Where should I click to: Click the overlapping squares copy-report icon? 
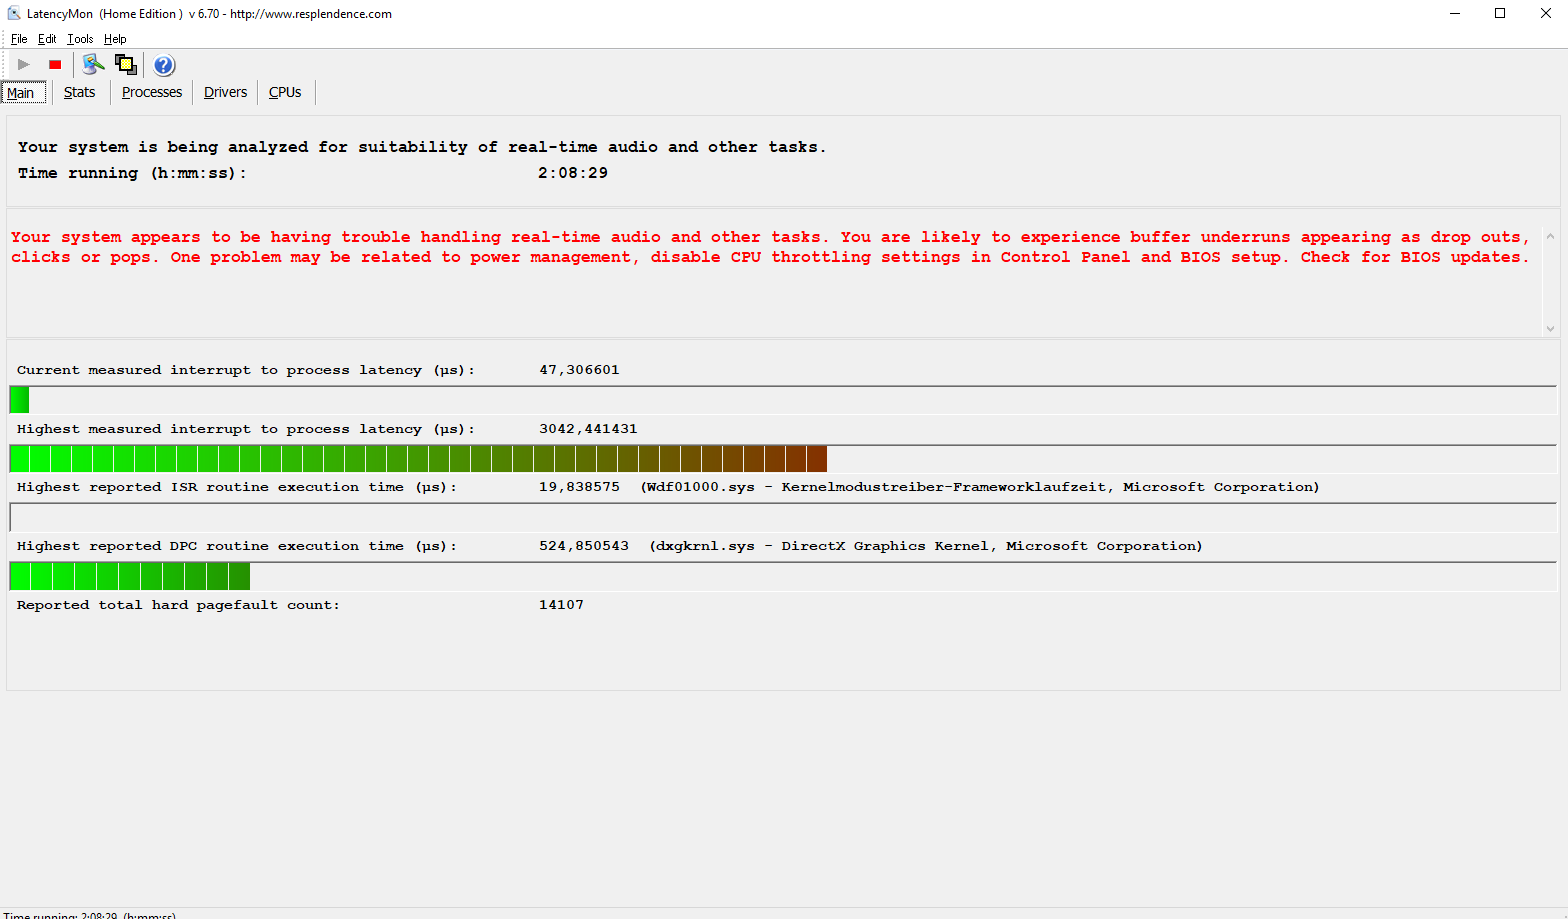tap(126, 65)
